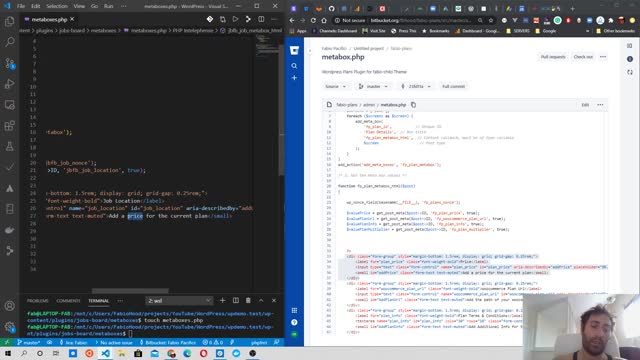Open the Opera browser in taskbar
Image resolution: width=640 pixels, height=360 pixels.
(203, 353)
